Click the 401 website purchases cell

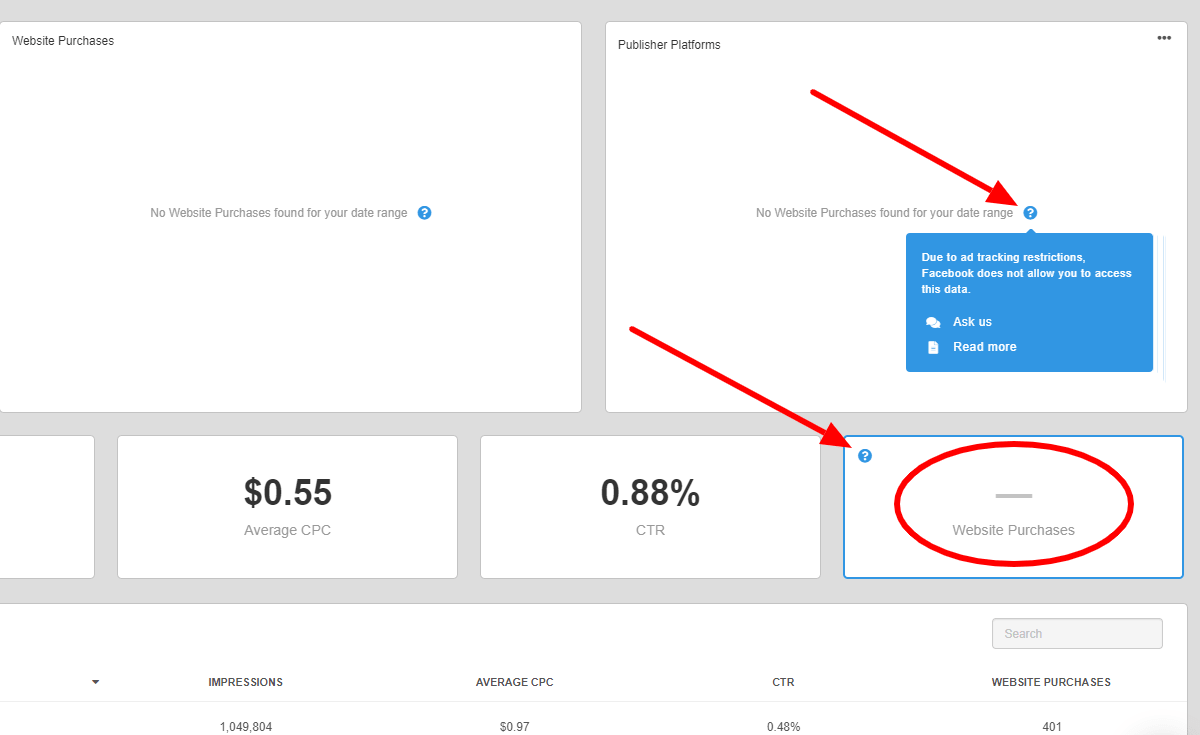1051,727
